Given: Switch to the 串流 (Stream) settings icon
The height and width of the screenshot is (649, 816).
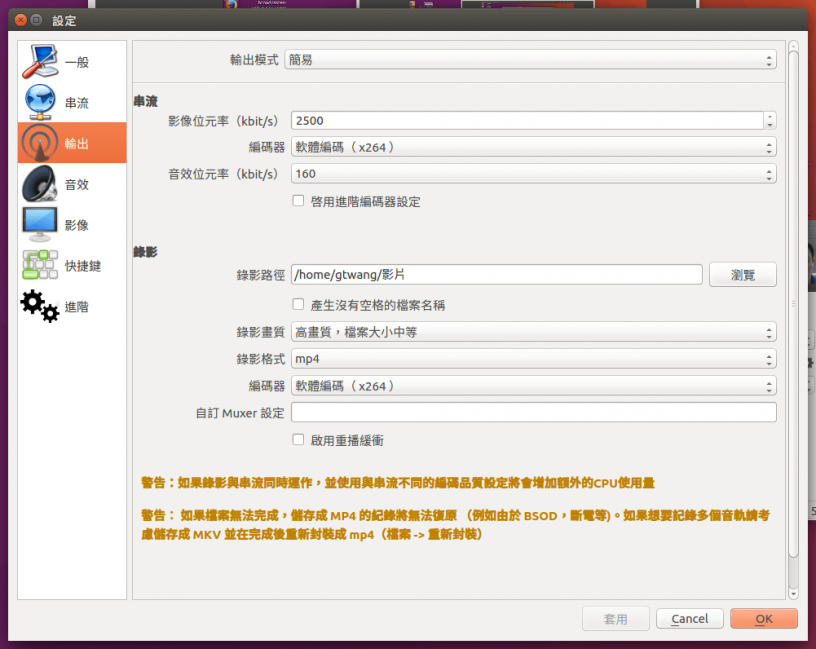Looking at the screenshot, I should (x=71, y=101).
